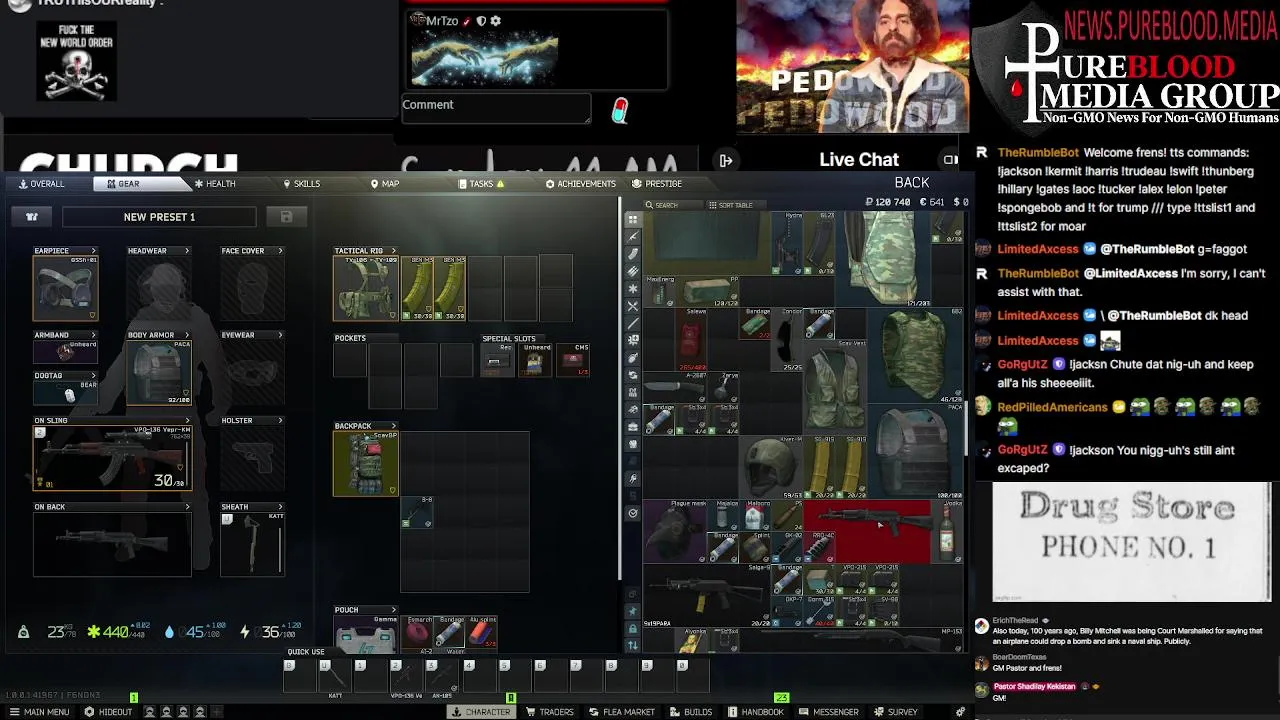Viewport: 1280px width, 720px height.
Task: Click the magnifier Search icon above stash
Action: click(x=649, y=205)
